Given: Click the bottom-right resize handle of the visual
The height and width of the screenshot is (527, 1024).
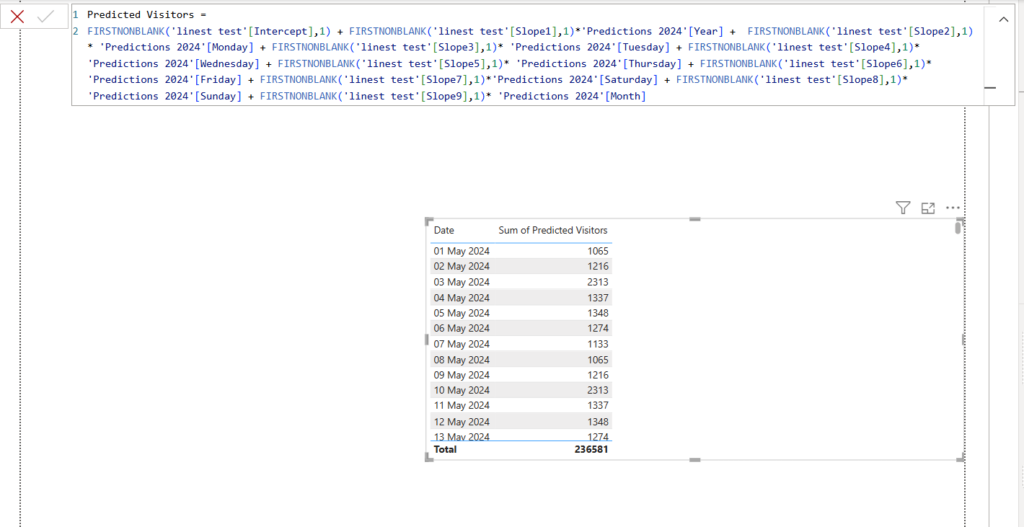Looking at the screenshot, I should pos(961,457).
